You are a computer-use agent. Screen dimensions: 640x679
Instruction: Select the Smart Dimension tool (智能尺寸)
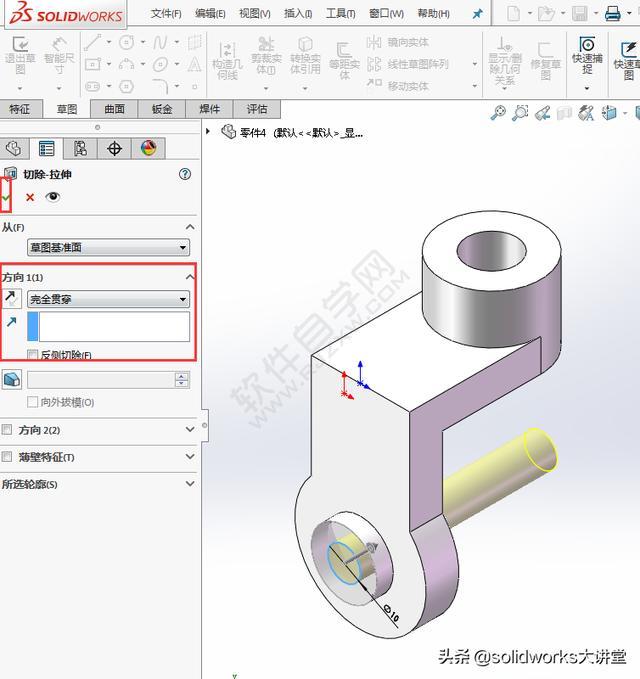(59, 56)
